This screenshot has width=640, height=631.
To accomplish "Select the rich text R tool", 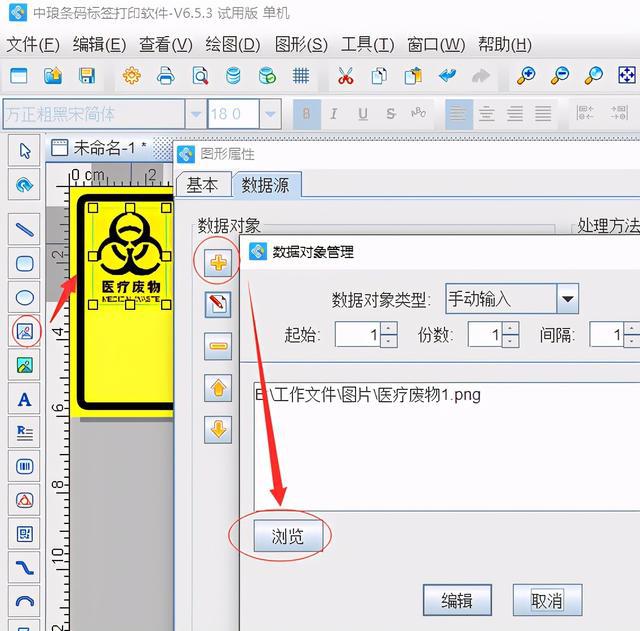I will coord(24,433).
